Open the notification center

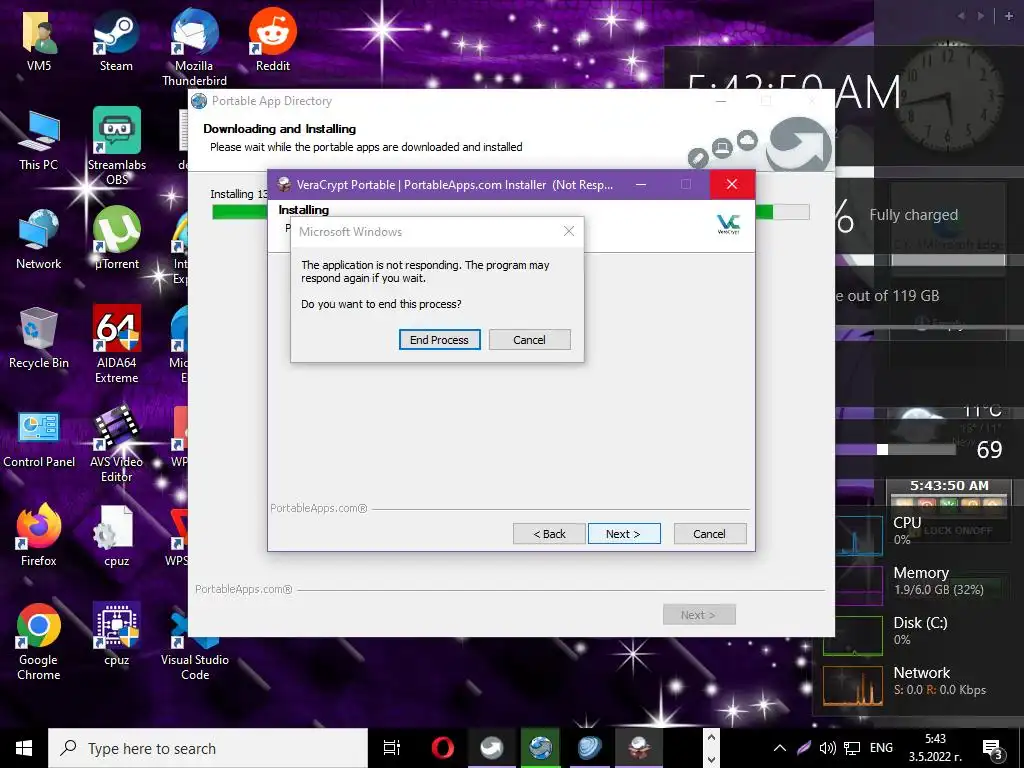click(993, 749)
